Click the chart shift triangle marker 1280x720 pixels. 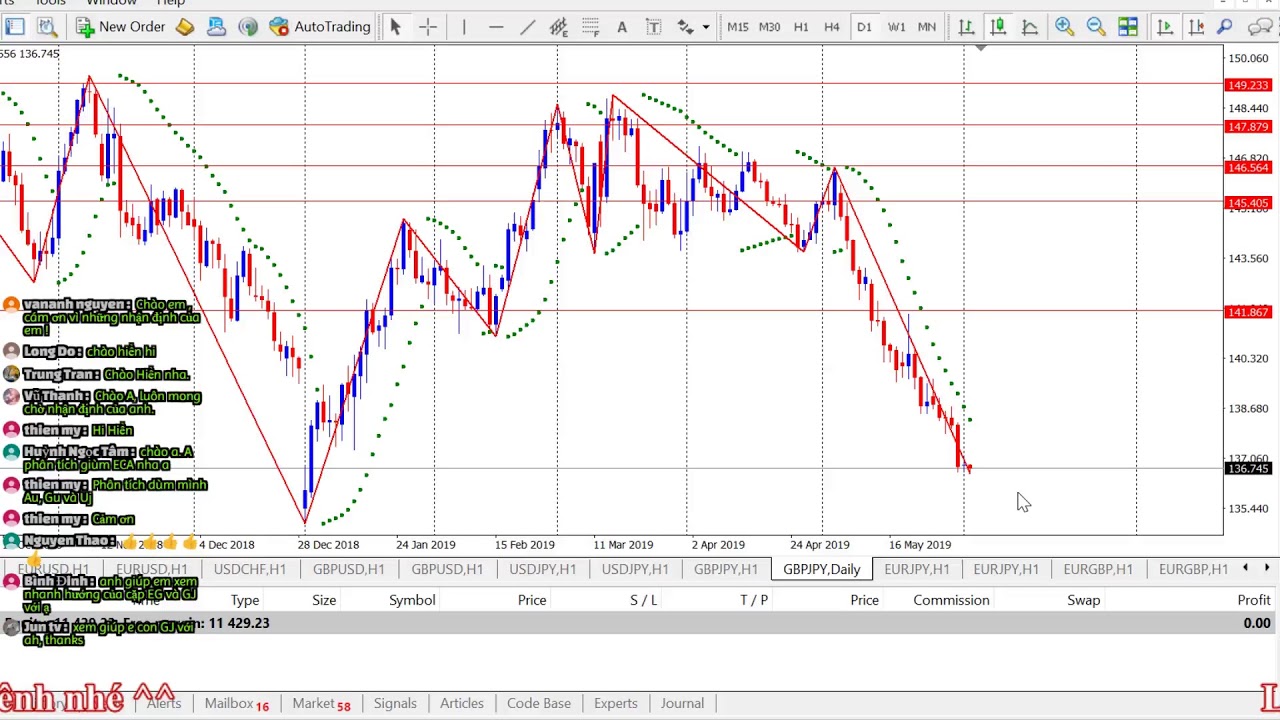tap(980, 48)
